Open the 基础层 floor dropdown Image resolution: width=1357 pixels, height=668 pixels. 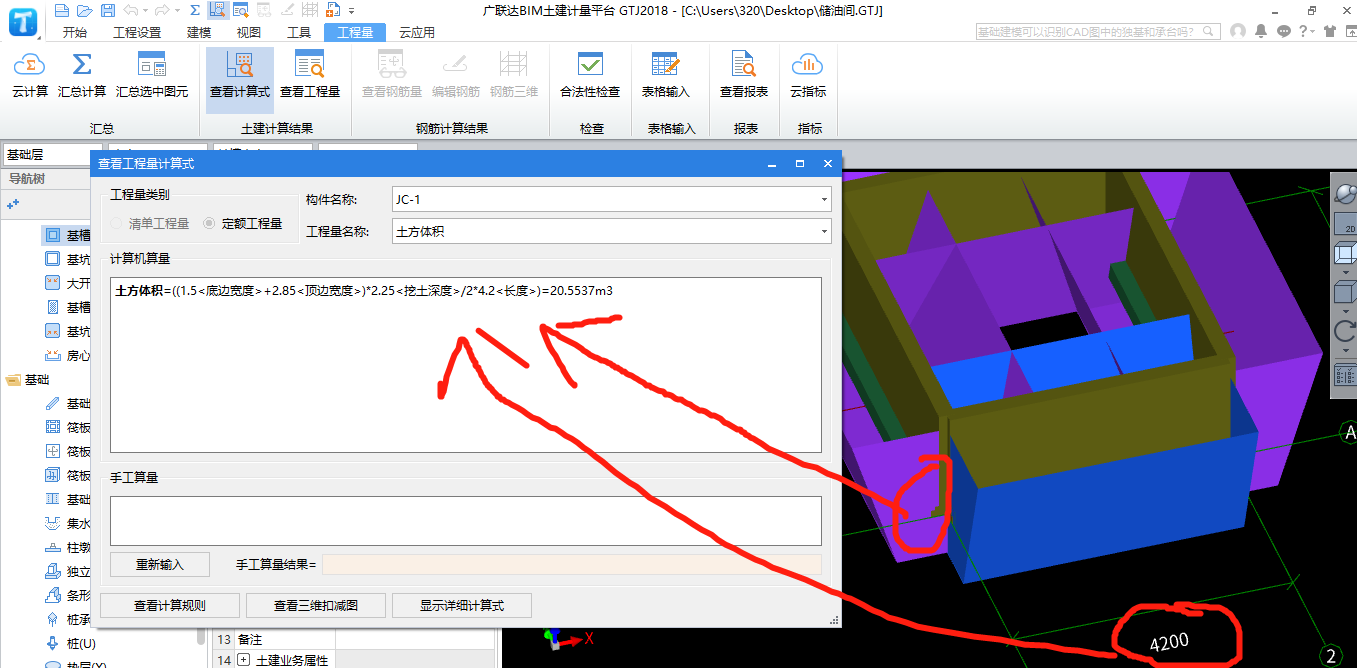click(x=52, y=154)
